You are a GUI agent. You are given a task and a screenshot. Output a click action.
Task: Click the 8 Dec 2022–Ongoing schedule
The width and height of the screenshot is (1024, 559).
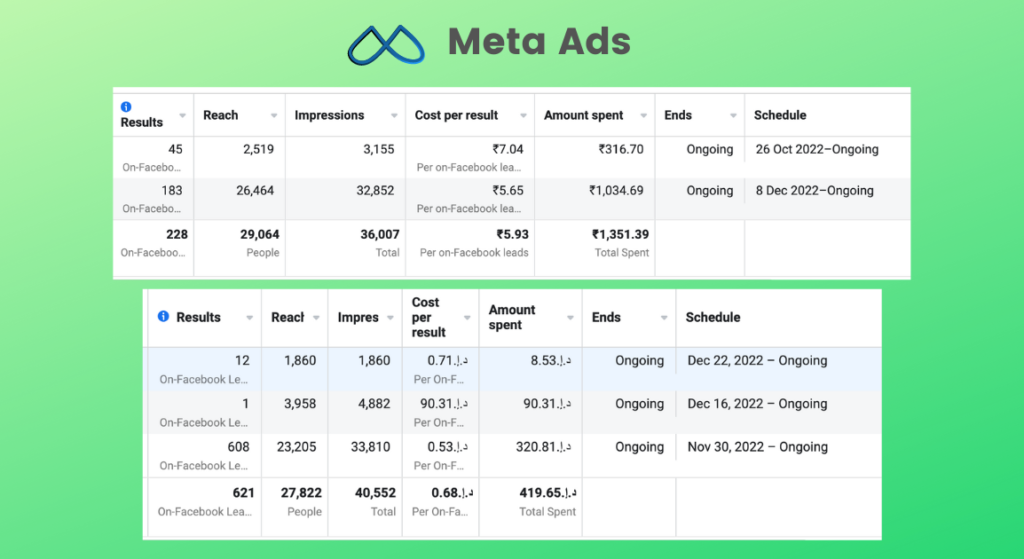[x=814, y=191]
